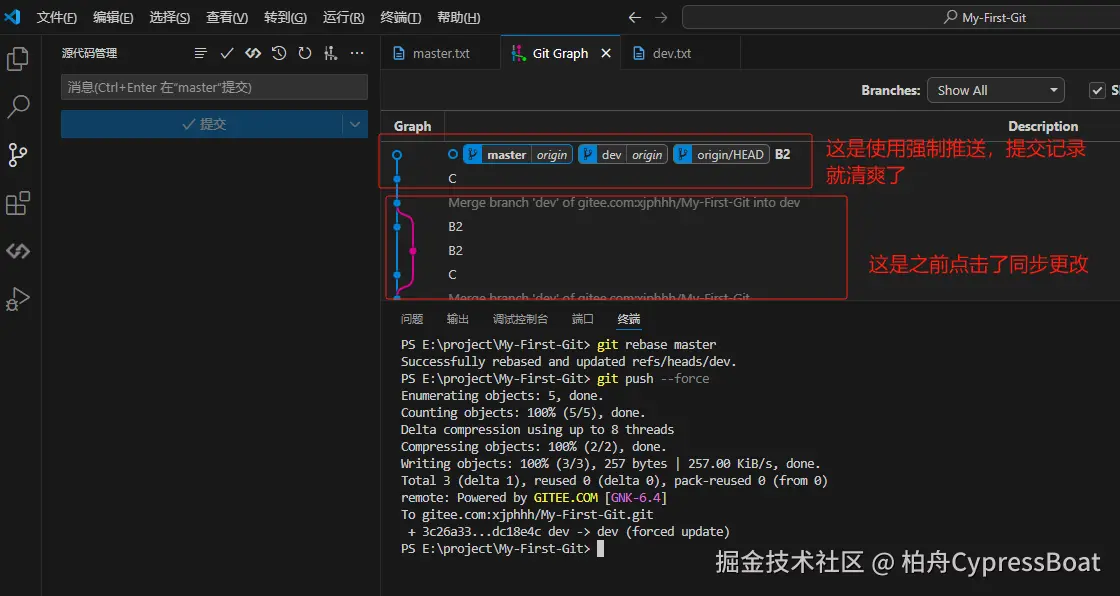Screen dimensions: 1120x596
Task: Switch source control to list view icon
Action: (201, 53)
